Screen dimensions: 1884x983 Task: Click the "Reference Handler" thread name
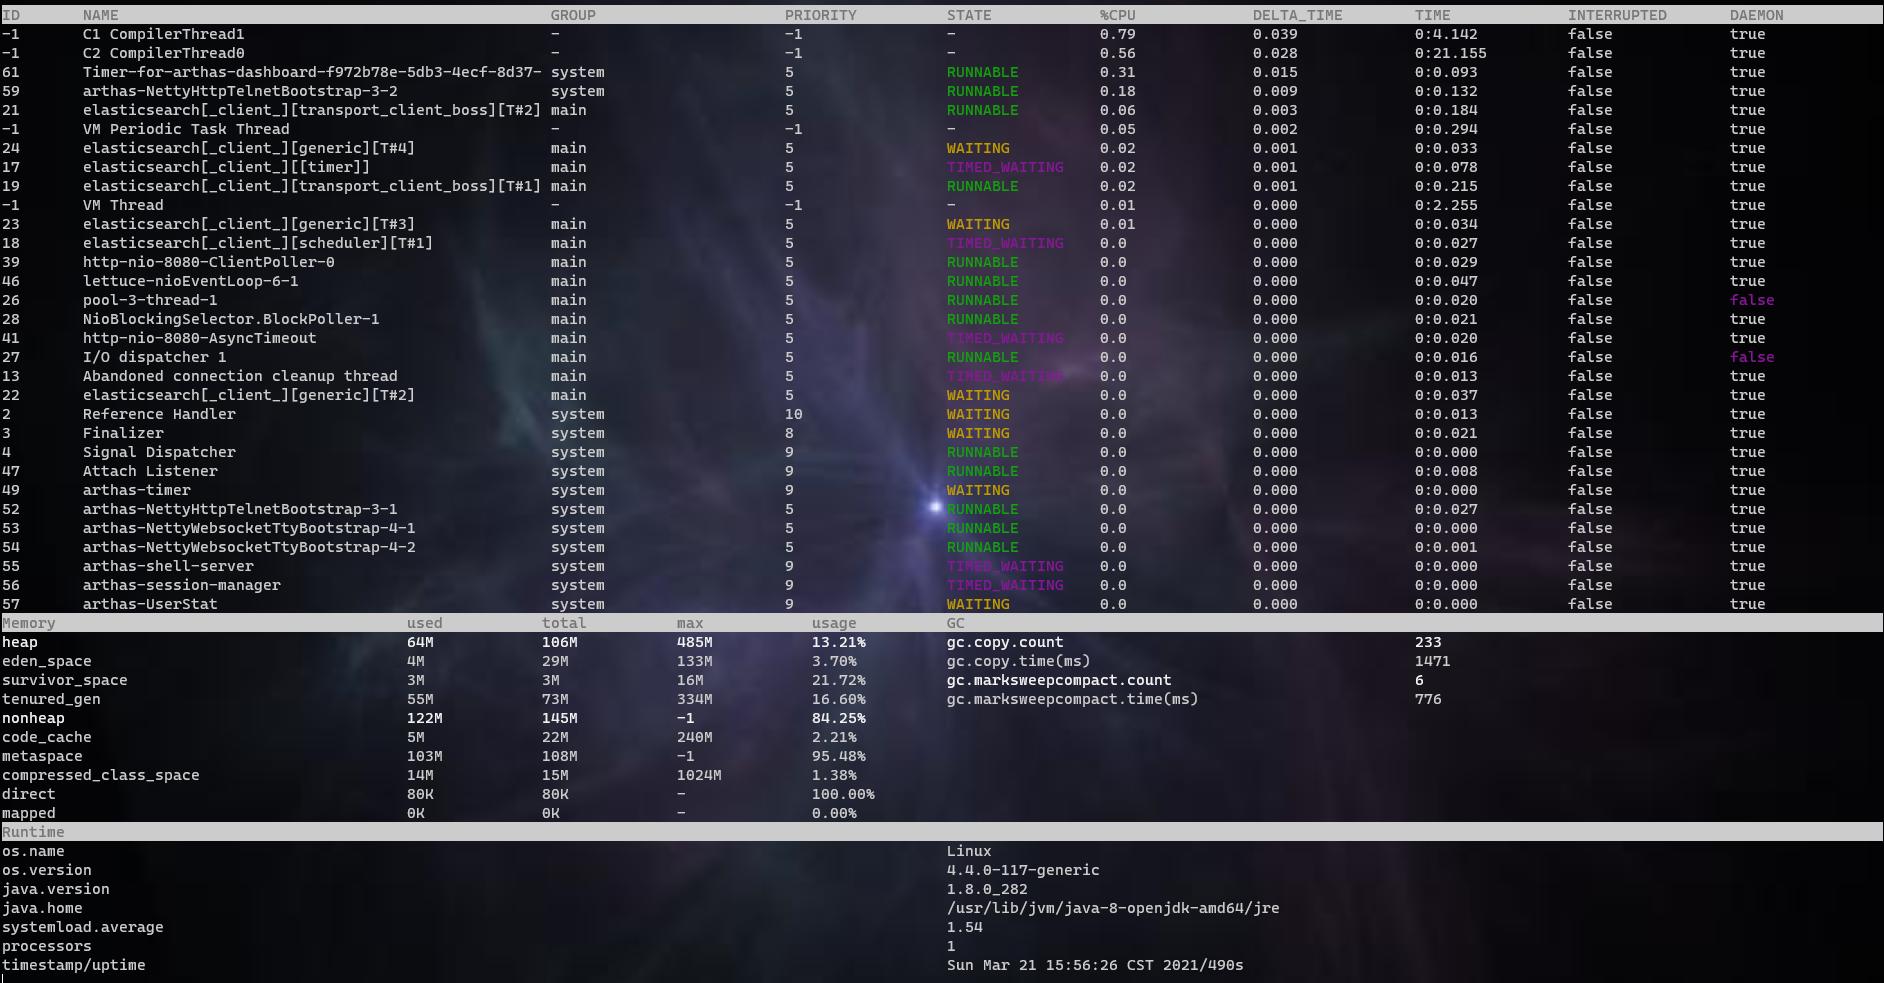click(x=159, y=414)
